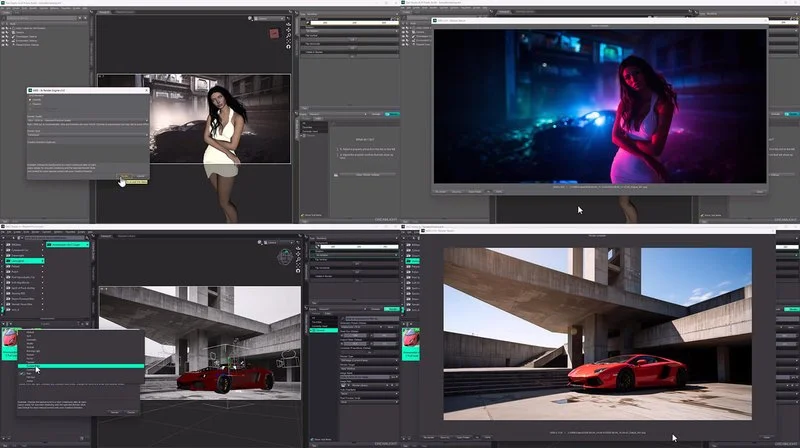Select the teal highlighted subcategory in bottom-left second column
800x448 pixels.
tap(67, 245)
